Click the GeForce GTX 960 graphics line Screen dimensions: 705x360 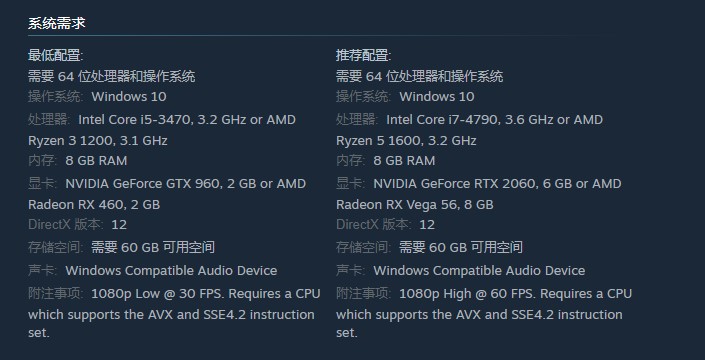click(x=186, y=184)
